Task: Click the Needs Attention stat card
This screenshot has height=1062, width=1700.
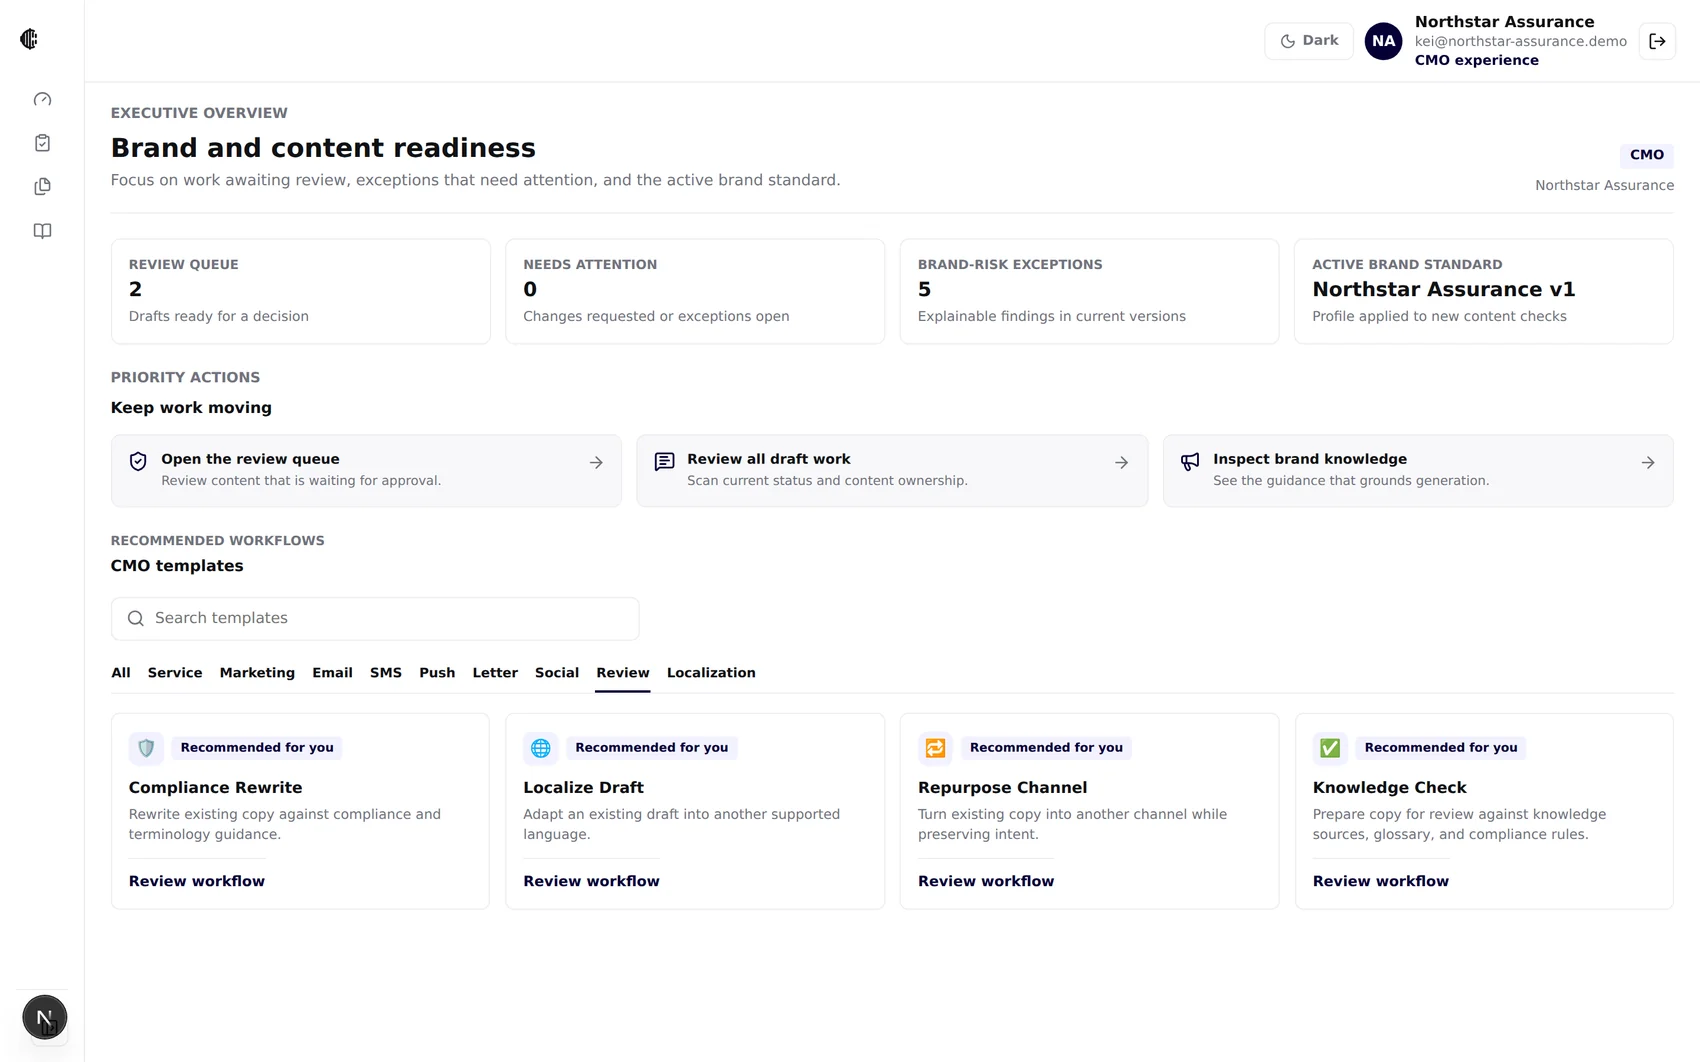Action: (695, 291)
